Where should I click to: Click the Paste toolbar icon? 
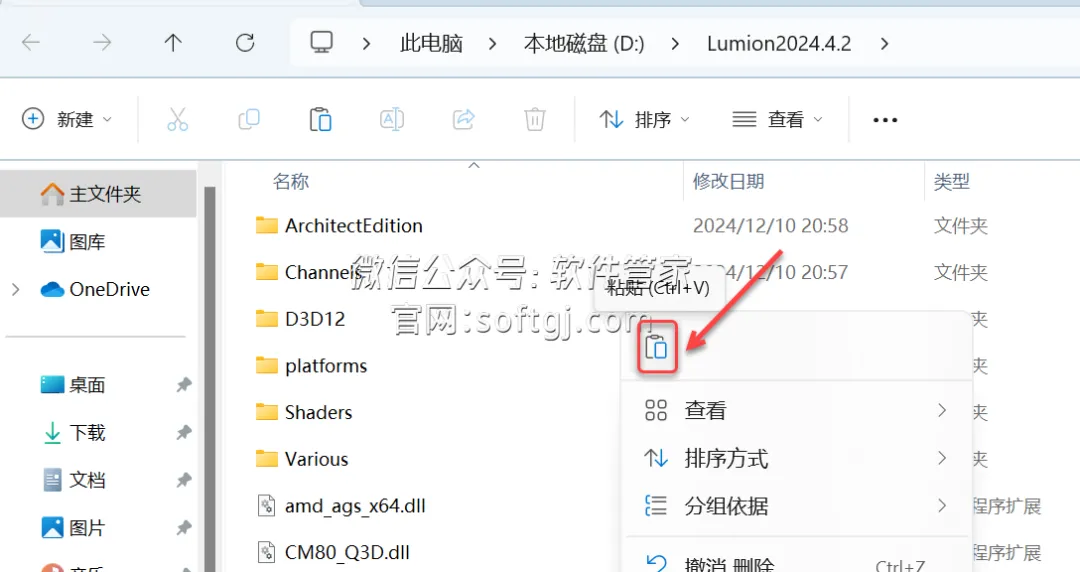coord(320,119)
